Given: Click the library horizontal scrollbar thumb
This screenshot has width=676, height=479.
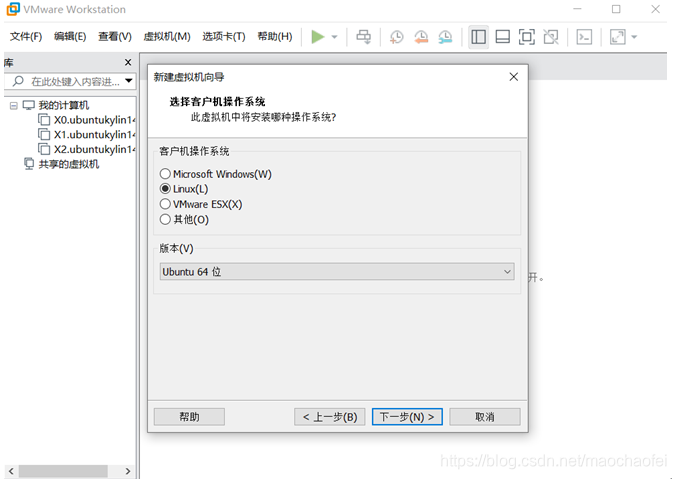Looking at the screenshot, I should tap(63, 471).
